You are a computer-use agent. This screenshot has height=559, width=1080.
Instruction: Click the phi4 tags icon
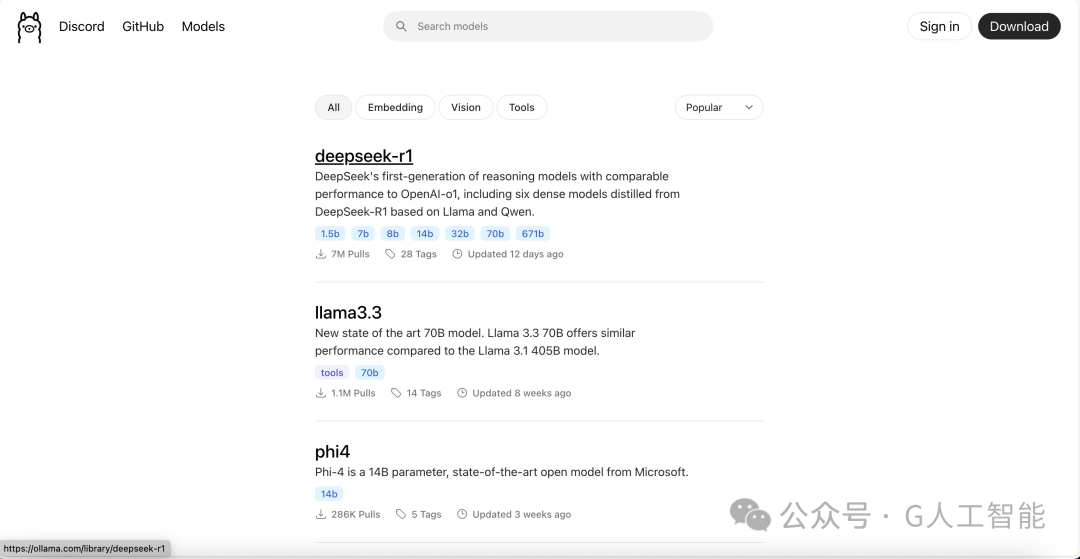point(401,514)
